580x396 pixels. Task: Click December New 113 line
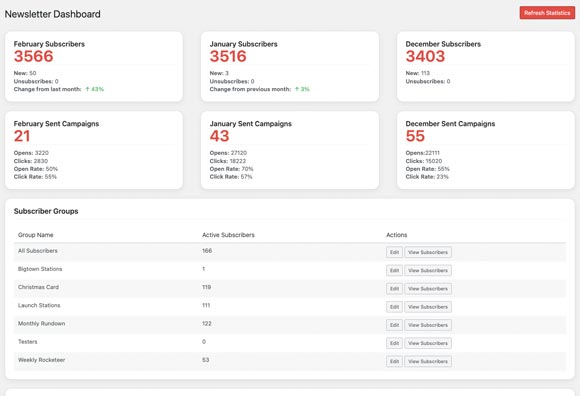(x=418, y=73)
